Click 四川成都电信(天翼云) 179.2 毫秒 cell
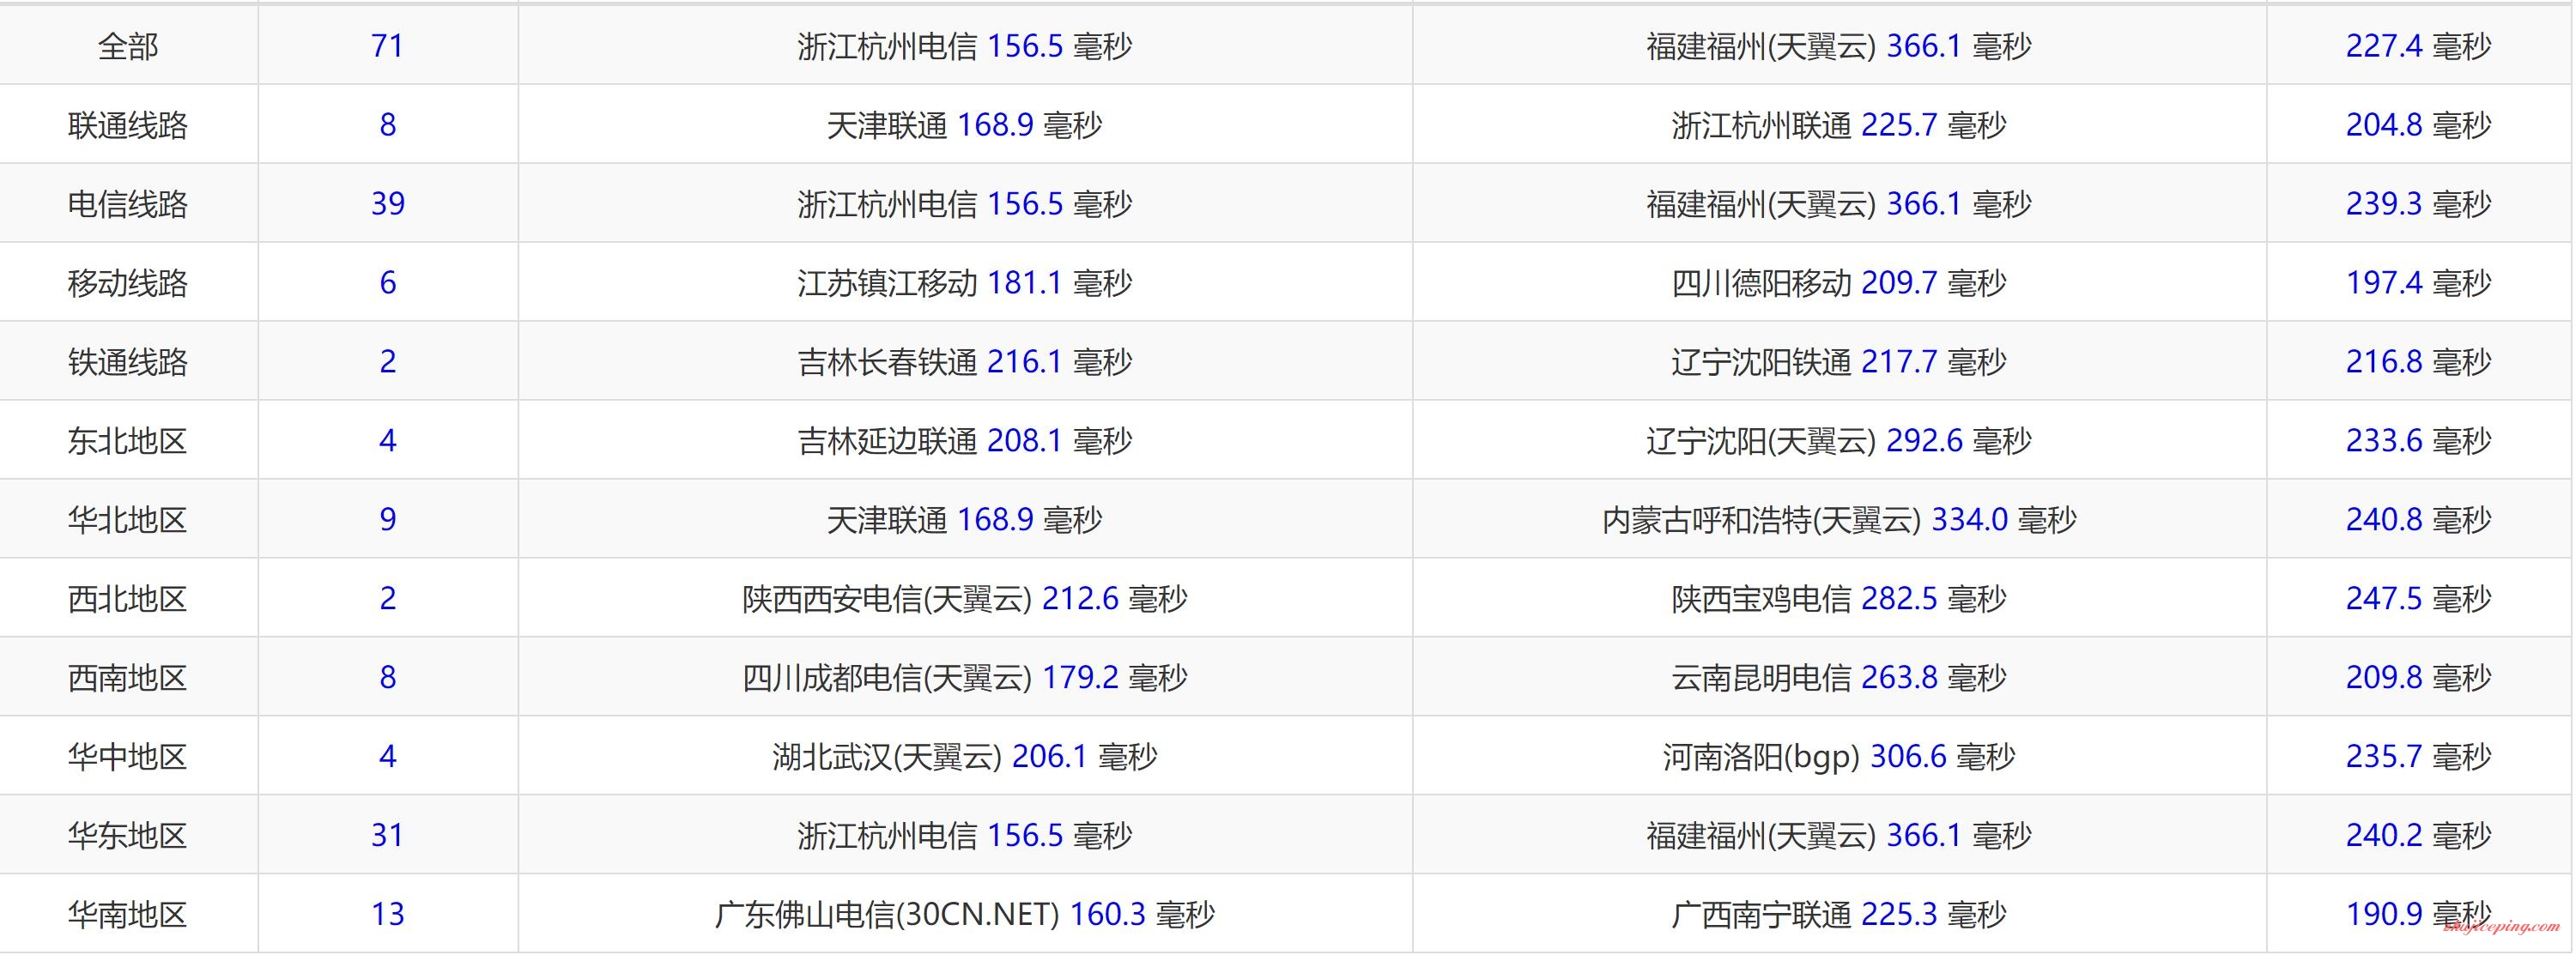The width and height of the screenshot is (2576, 955). coord(965,678)
